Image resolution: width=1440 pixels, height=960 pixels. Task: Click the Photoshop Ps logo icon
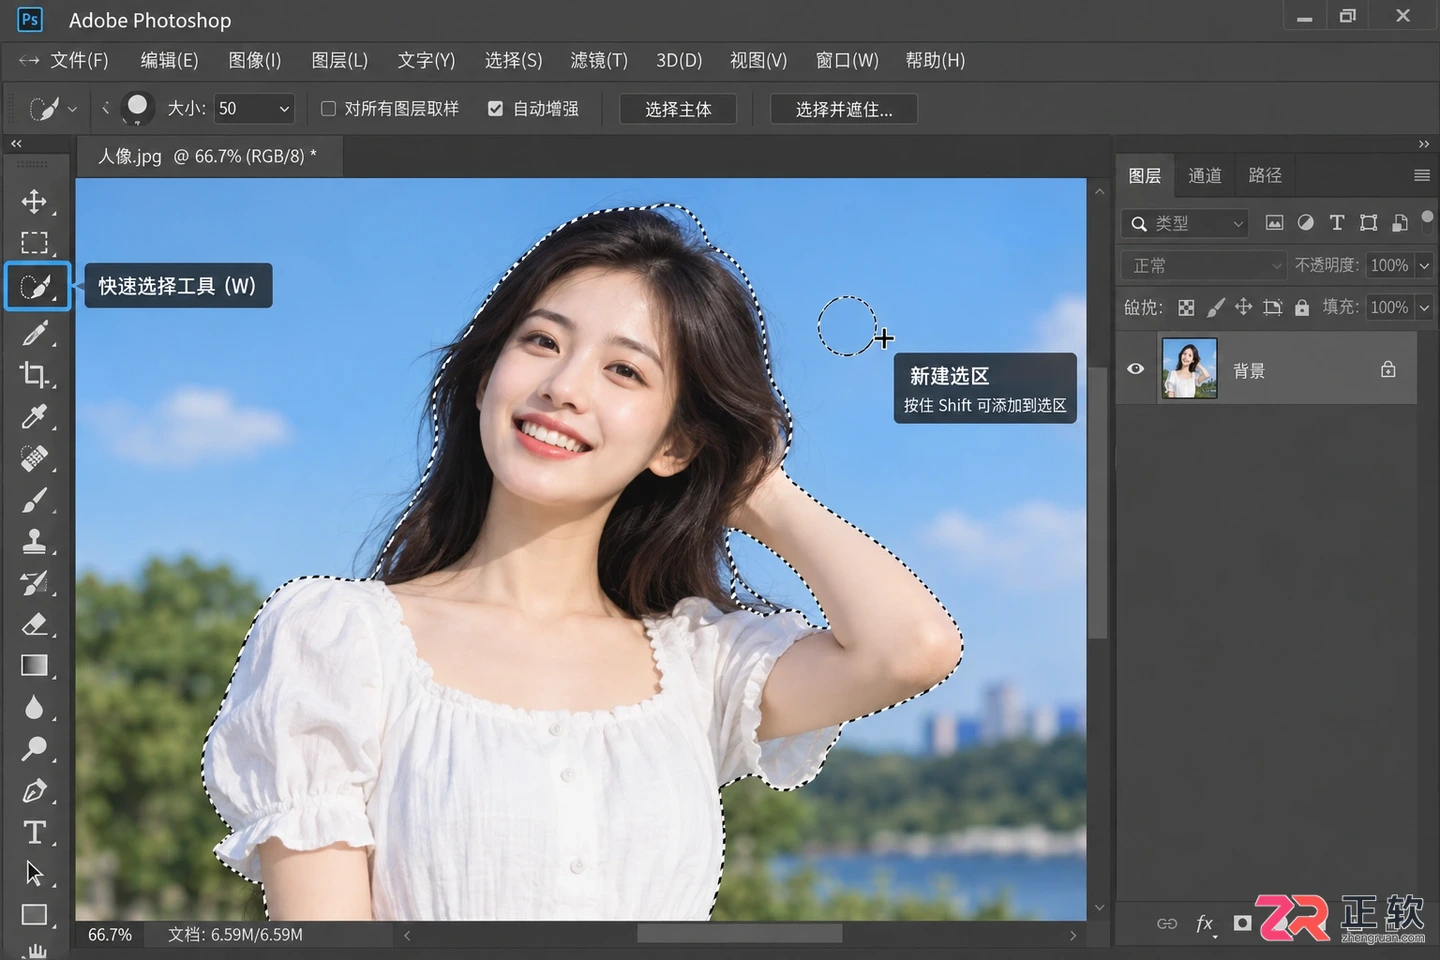30,19
